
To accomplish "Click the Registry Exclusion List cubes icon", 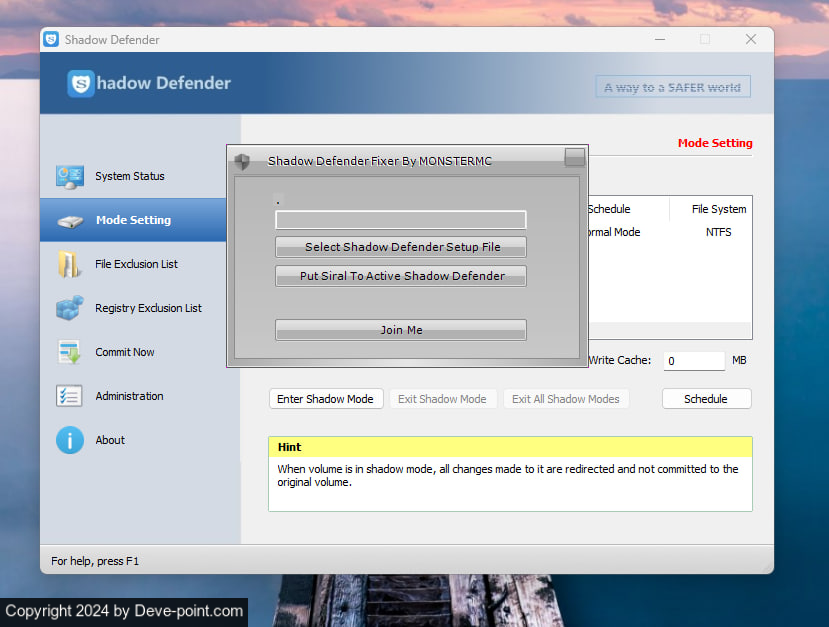I will tap(70, 308).
